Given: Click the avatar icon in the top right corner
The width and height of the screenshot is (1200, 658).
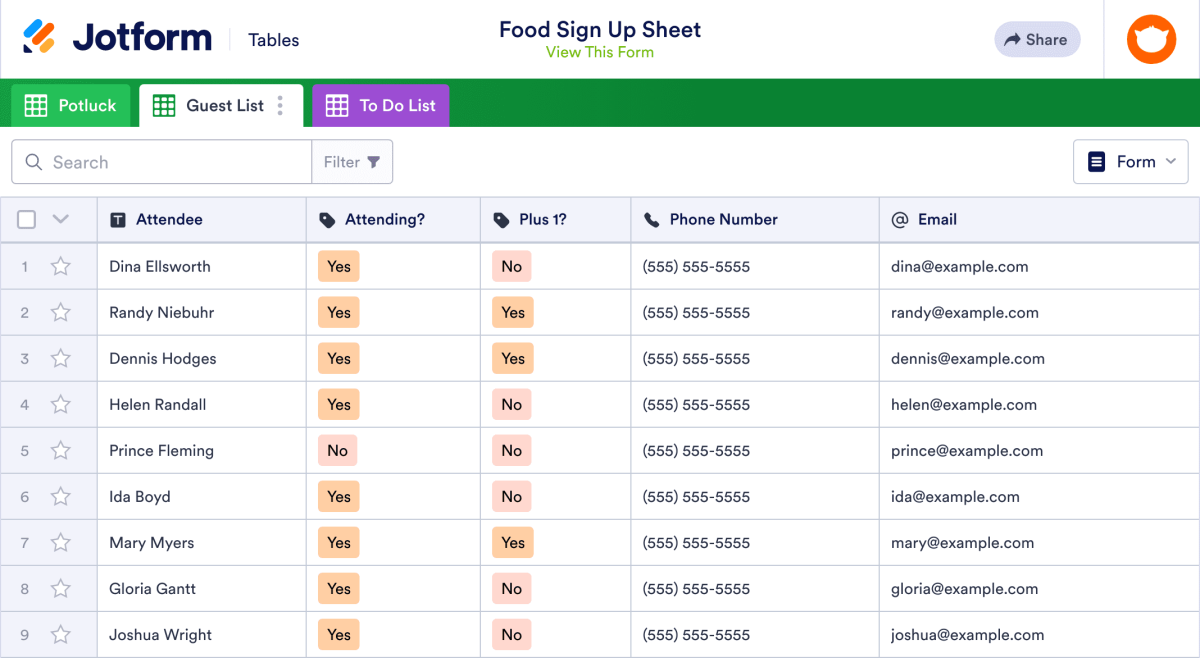Looking at the screenshot, I should 1151,39.
